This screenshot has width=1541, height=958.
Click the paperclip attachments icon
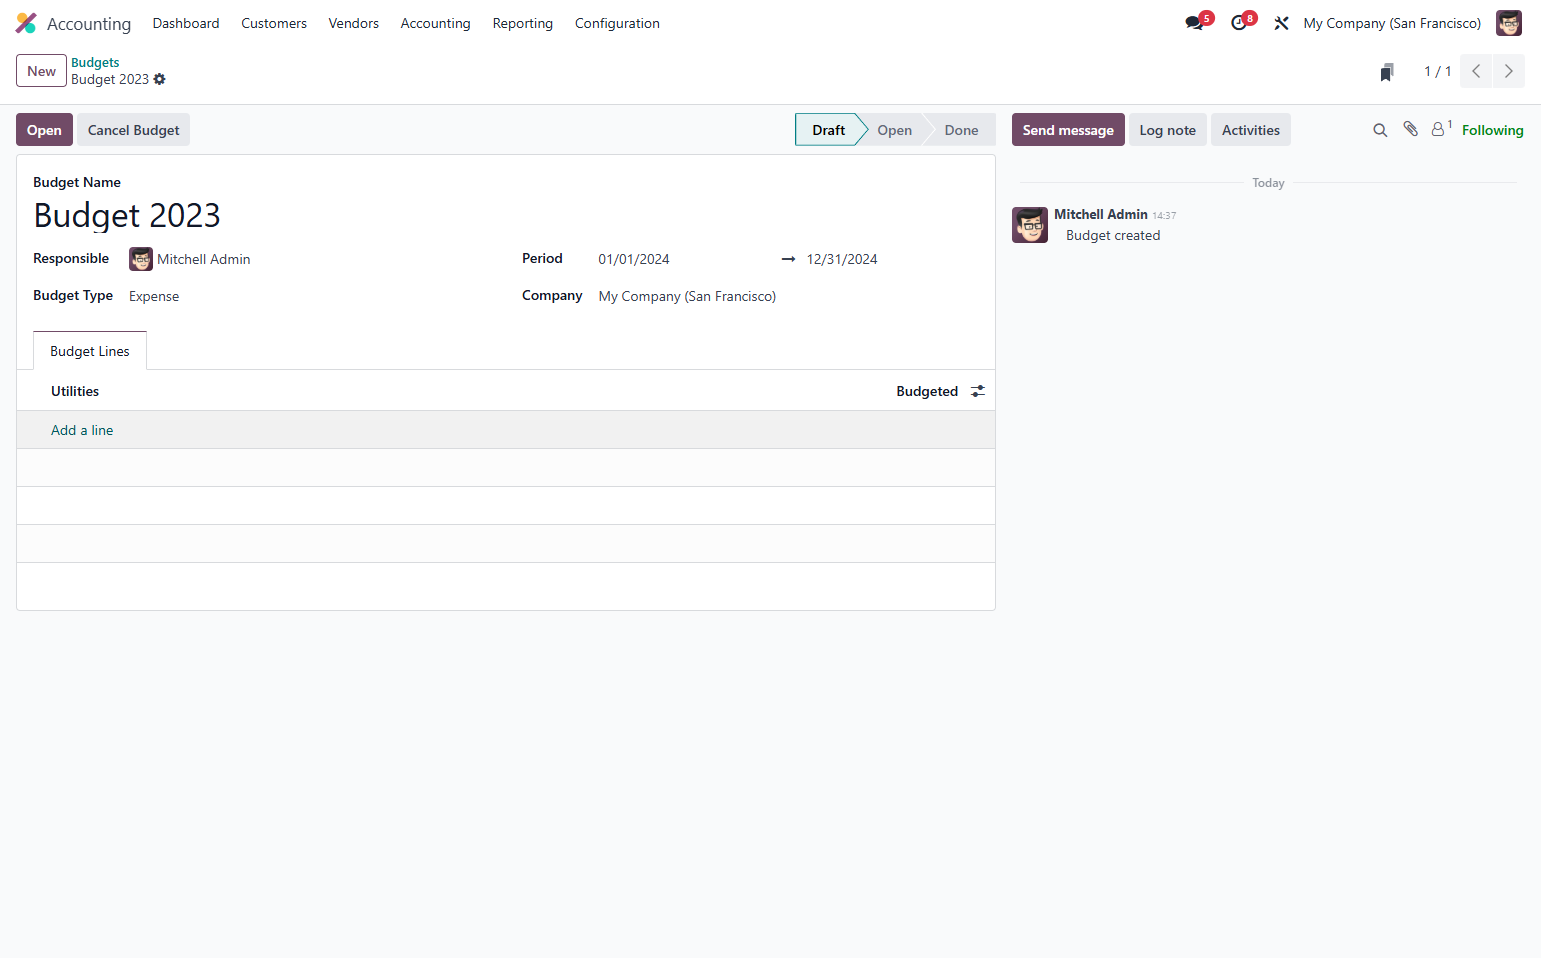point(1411,129)
